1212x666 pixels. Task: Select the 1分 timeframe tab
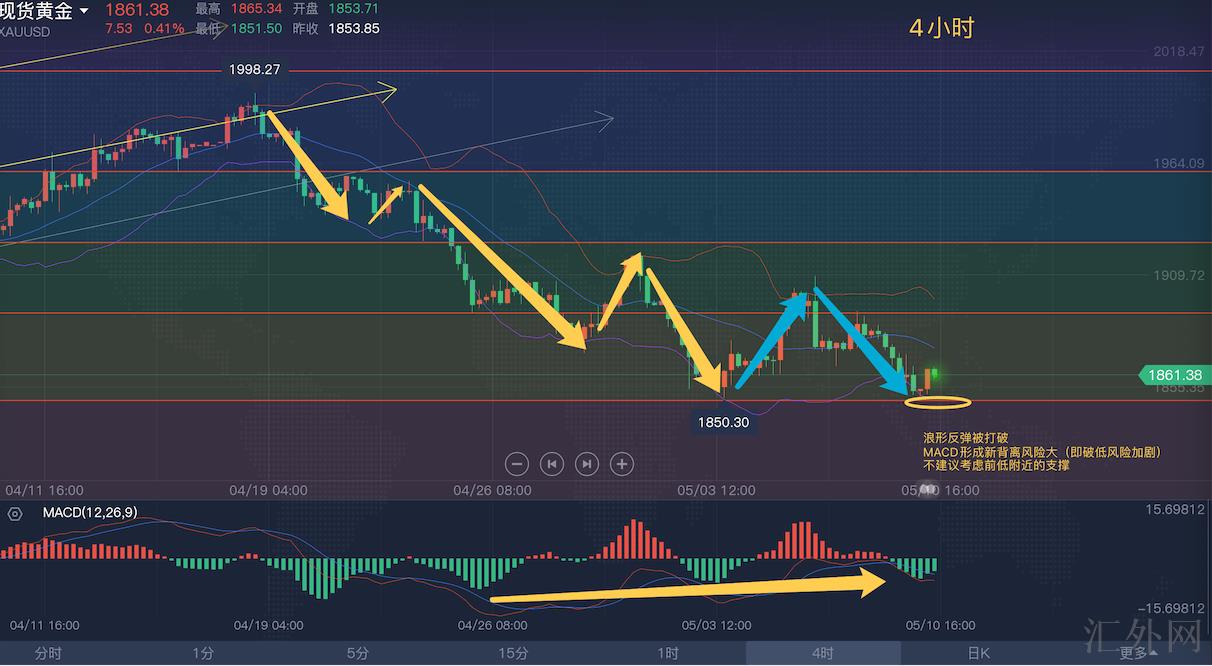(x=203, y=653)
